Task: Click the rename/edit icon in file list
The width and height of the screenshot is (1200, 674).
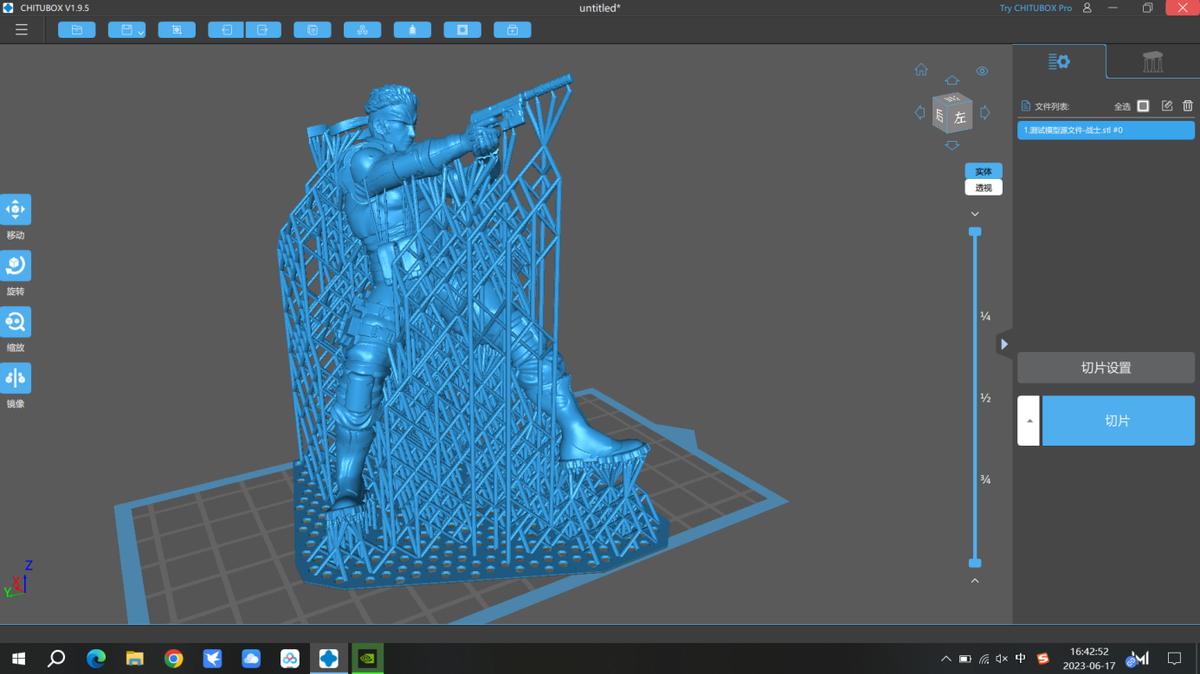Action: coord(1166,105)
